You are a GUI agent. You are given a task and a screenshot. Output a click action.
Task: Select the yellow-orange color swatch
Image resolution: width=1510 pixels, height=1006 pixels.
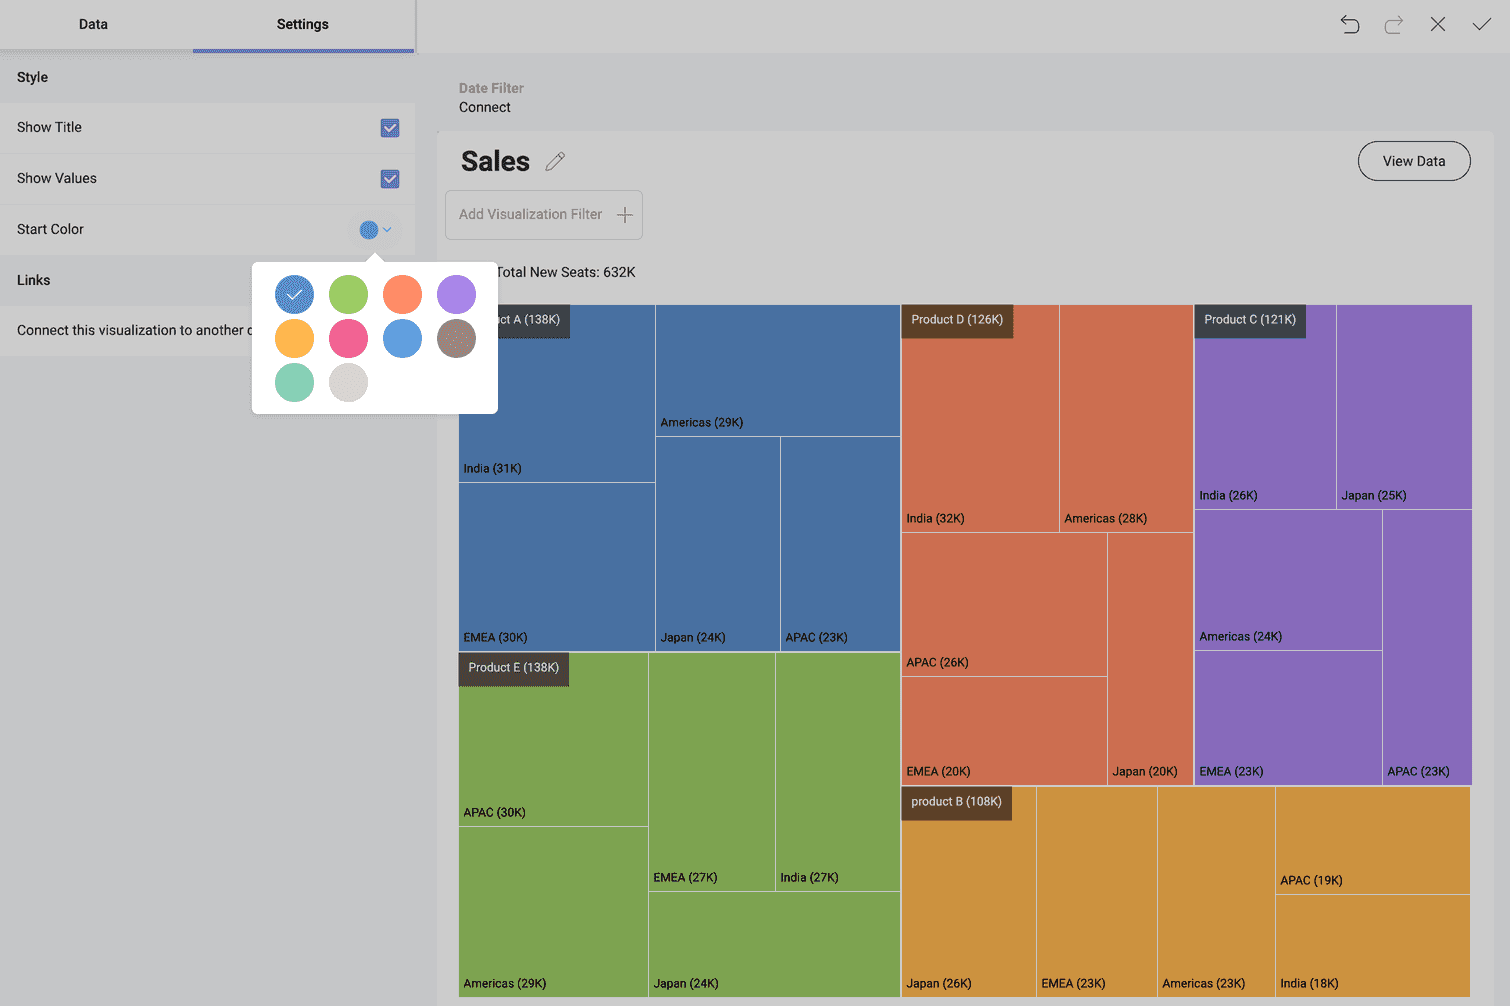294,339
